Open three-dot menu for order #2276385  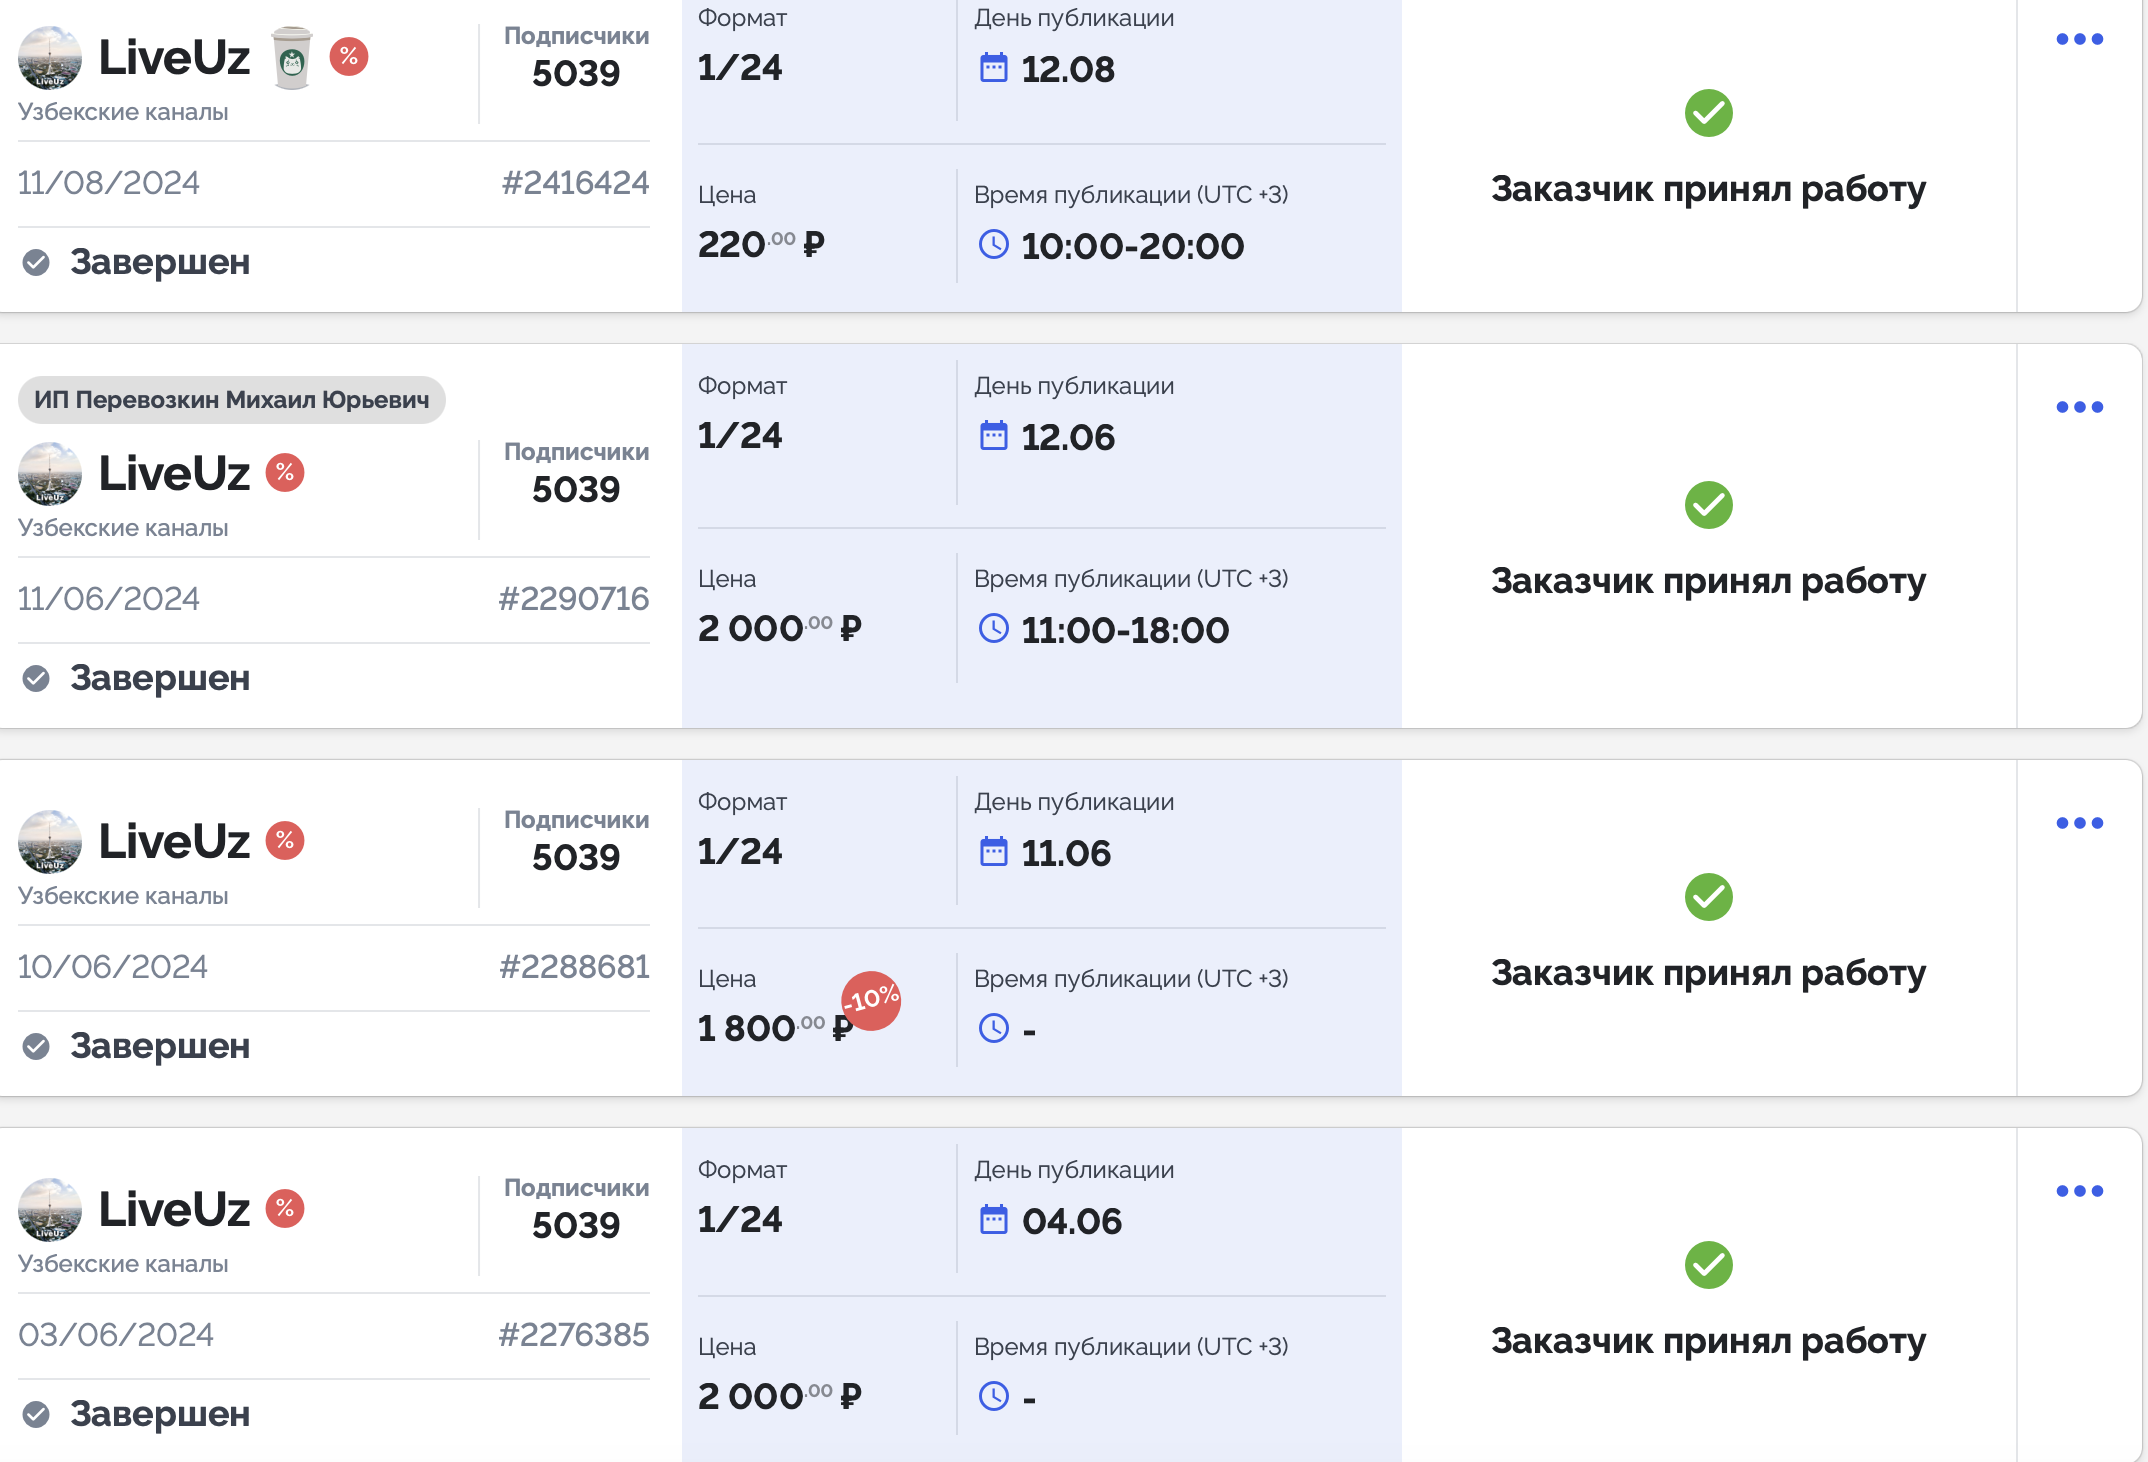(x=2079, y=1191)
